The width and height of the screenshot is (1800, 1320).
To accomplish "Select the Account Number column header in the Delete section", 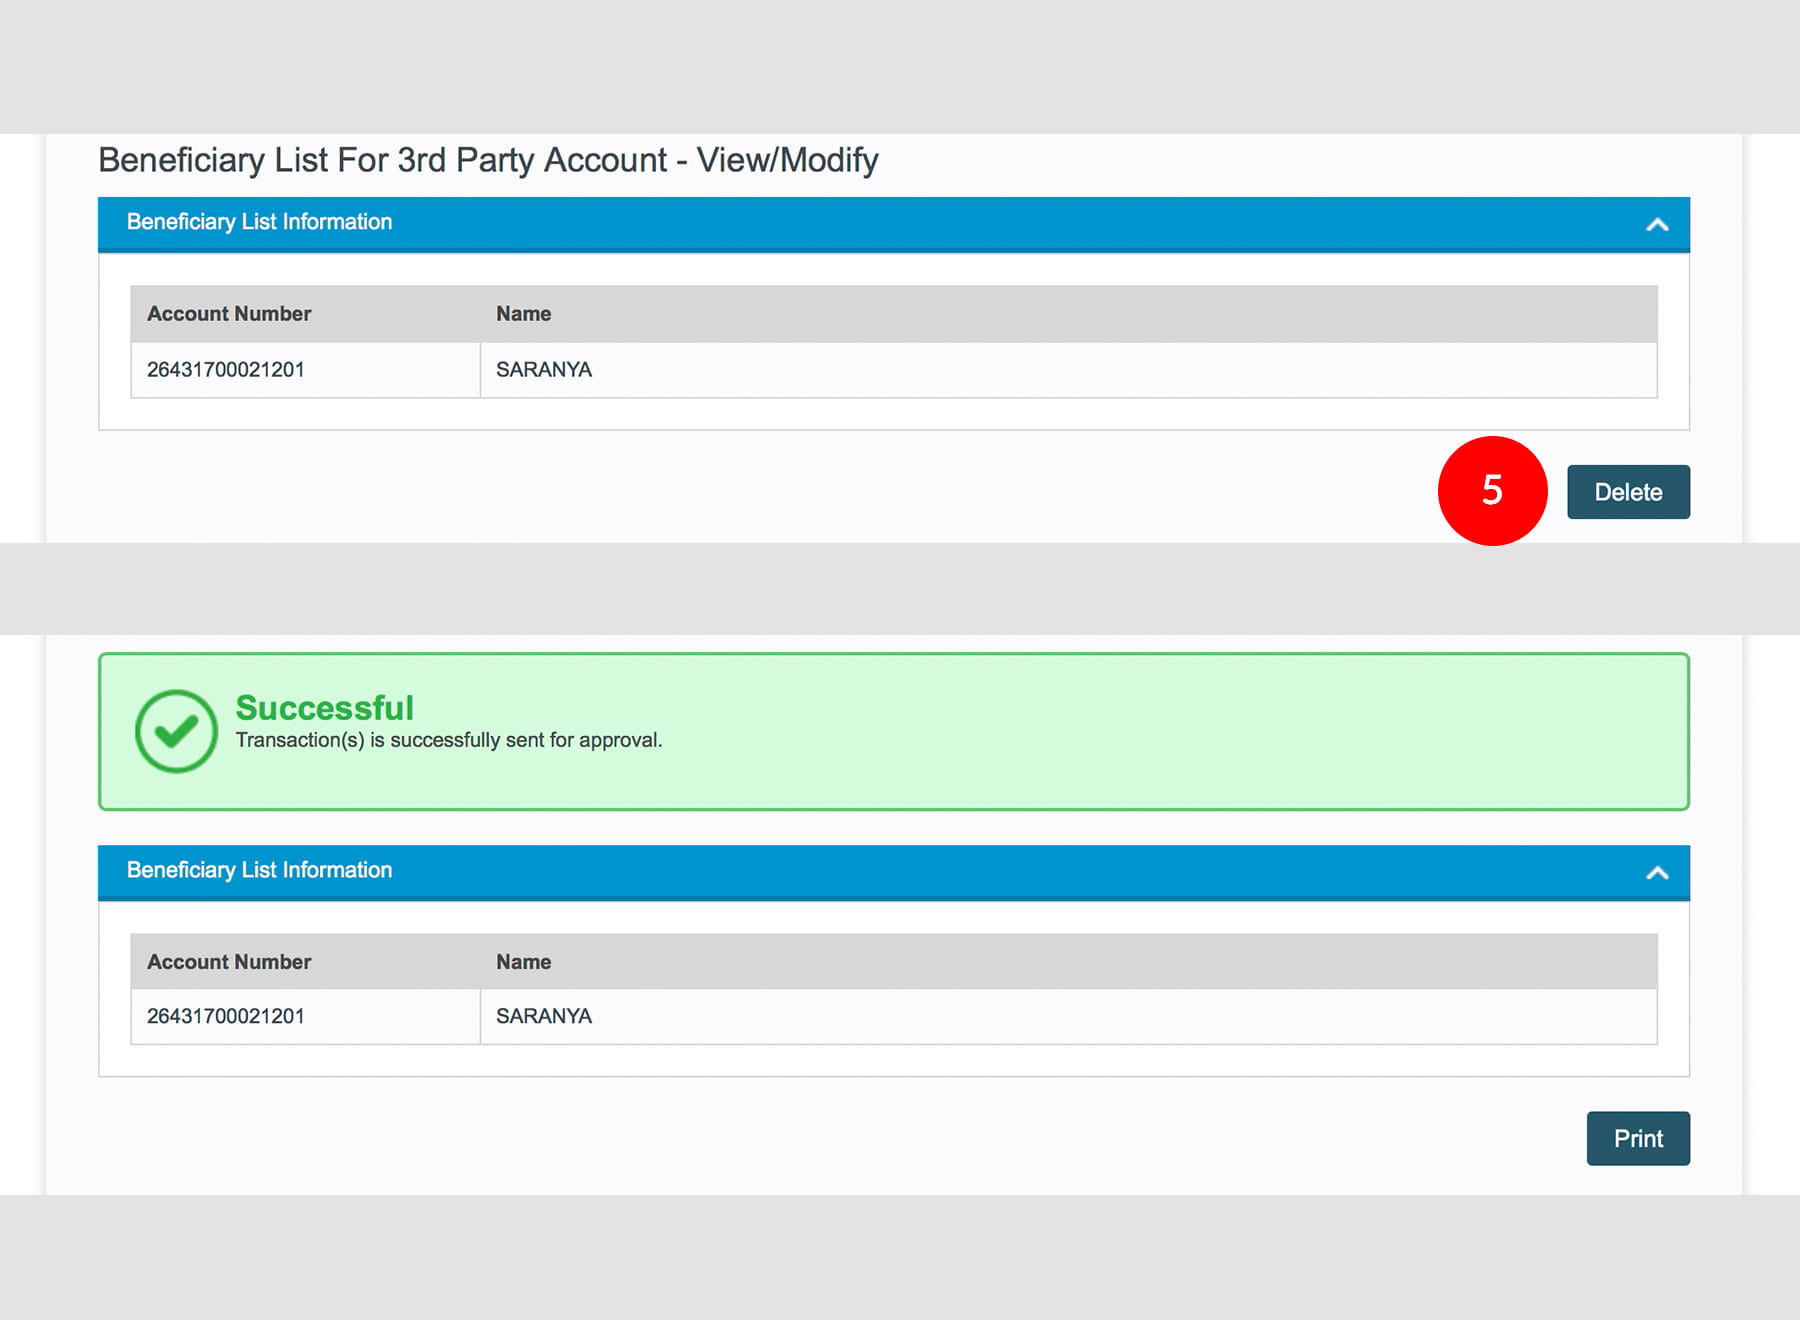I will 229,314.
